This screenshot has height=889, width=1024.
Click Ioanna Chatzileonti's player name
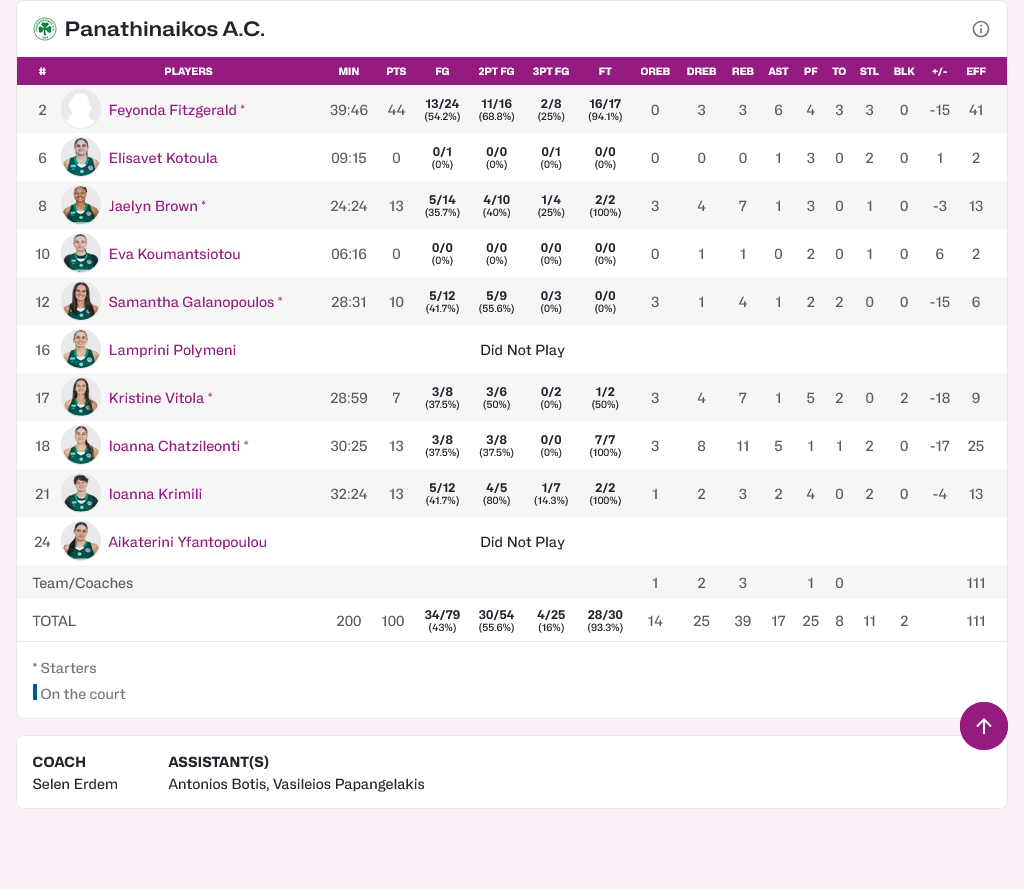[x=174, y=446]
